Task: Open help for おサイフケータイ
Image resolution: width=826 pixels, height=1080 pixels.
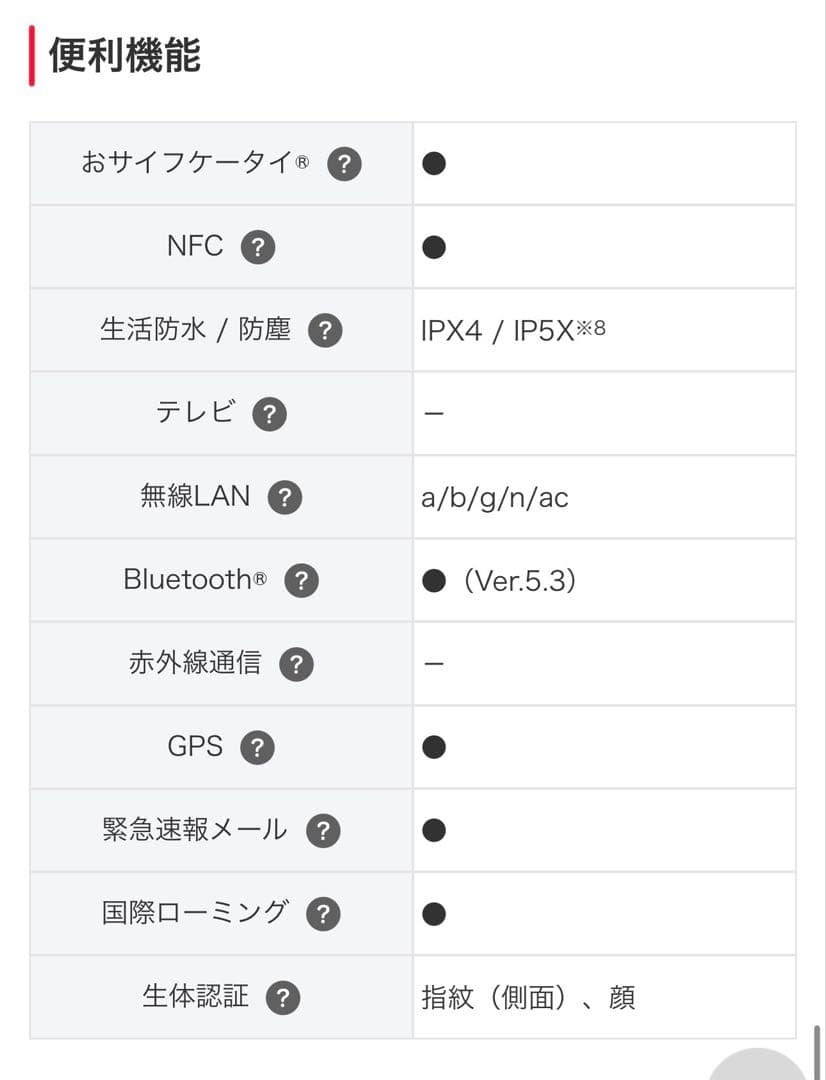Action: [344, 163]
